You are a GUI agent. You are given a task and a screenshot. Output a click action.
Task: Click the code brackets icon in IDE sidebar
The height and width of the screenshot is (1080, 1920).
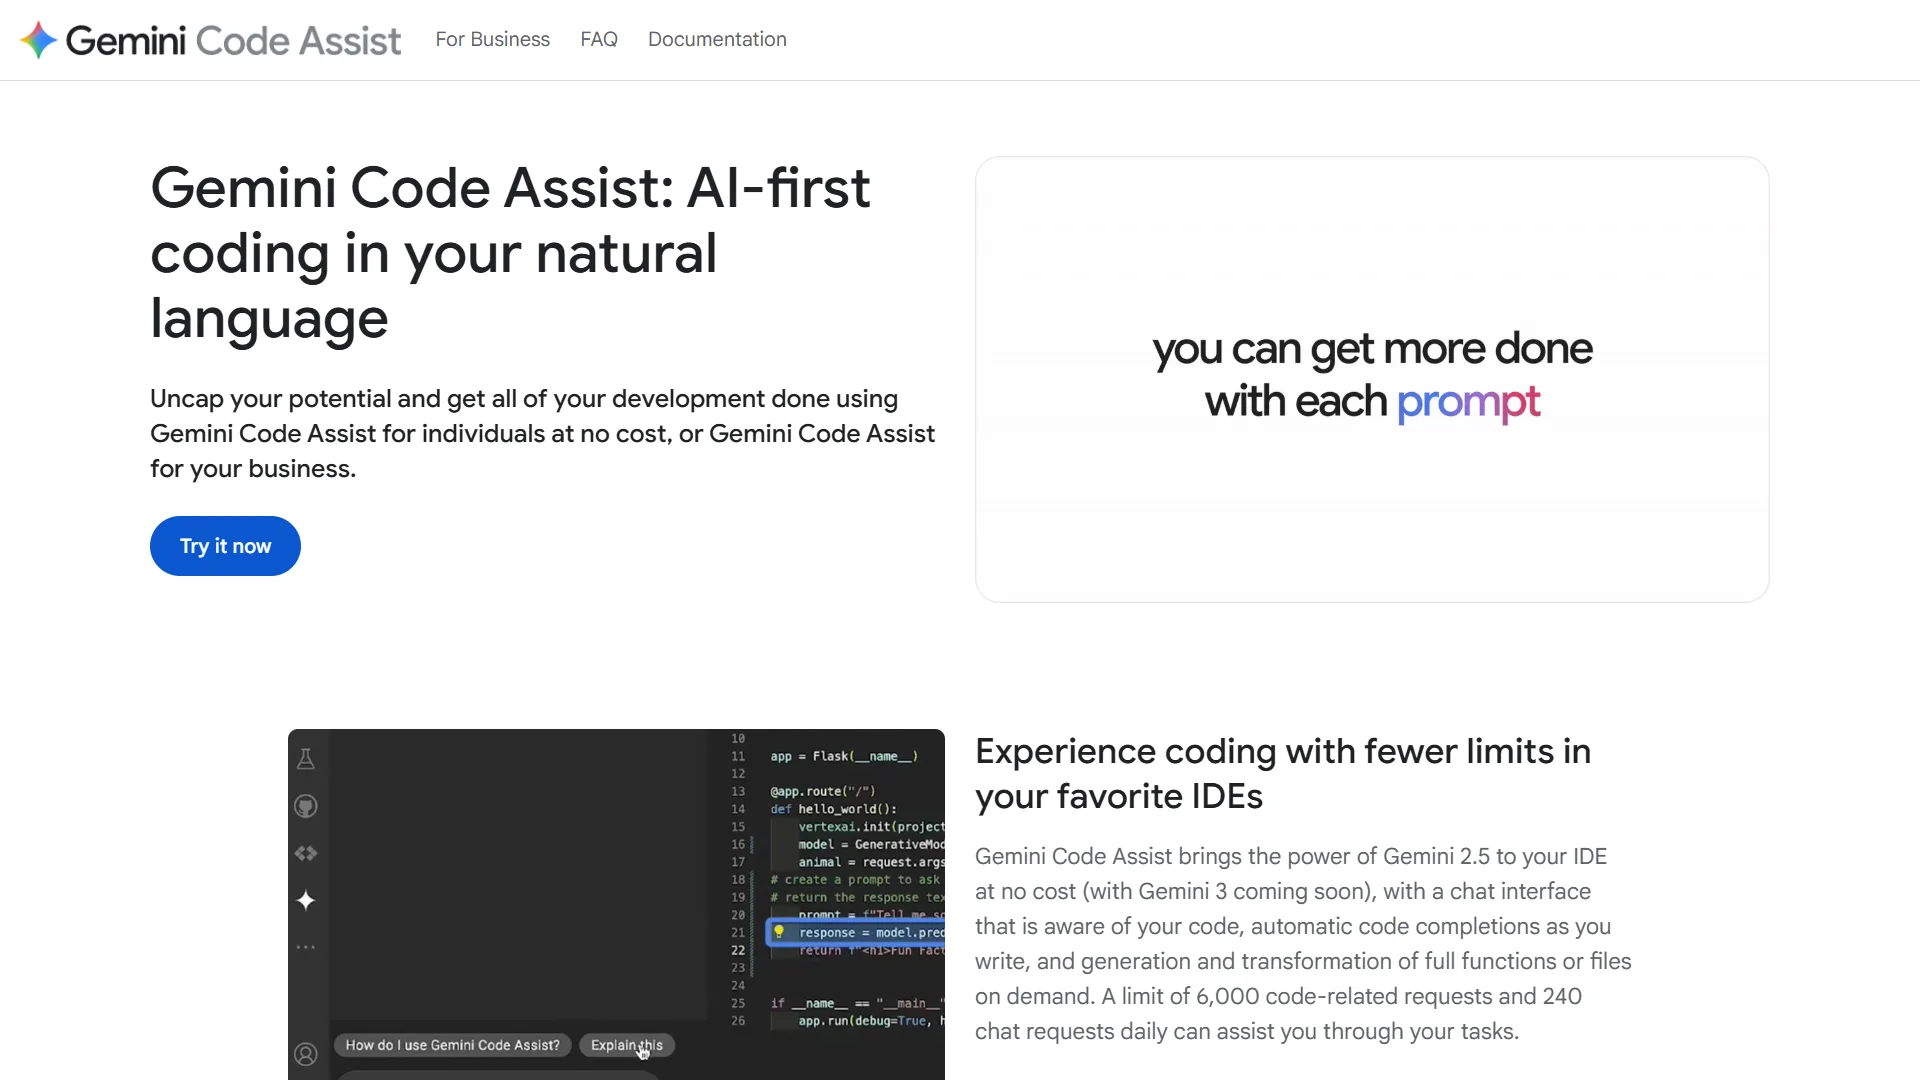pyautogui.click(x=306, y=853)
